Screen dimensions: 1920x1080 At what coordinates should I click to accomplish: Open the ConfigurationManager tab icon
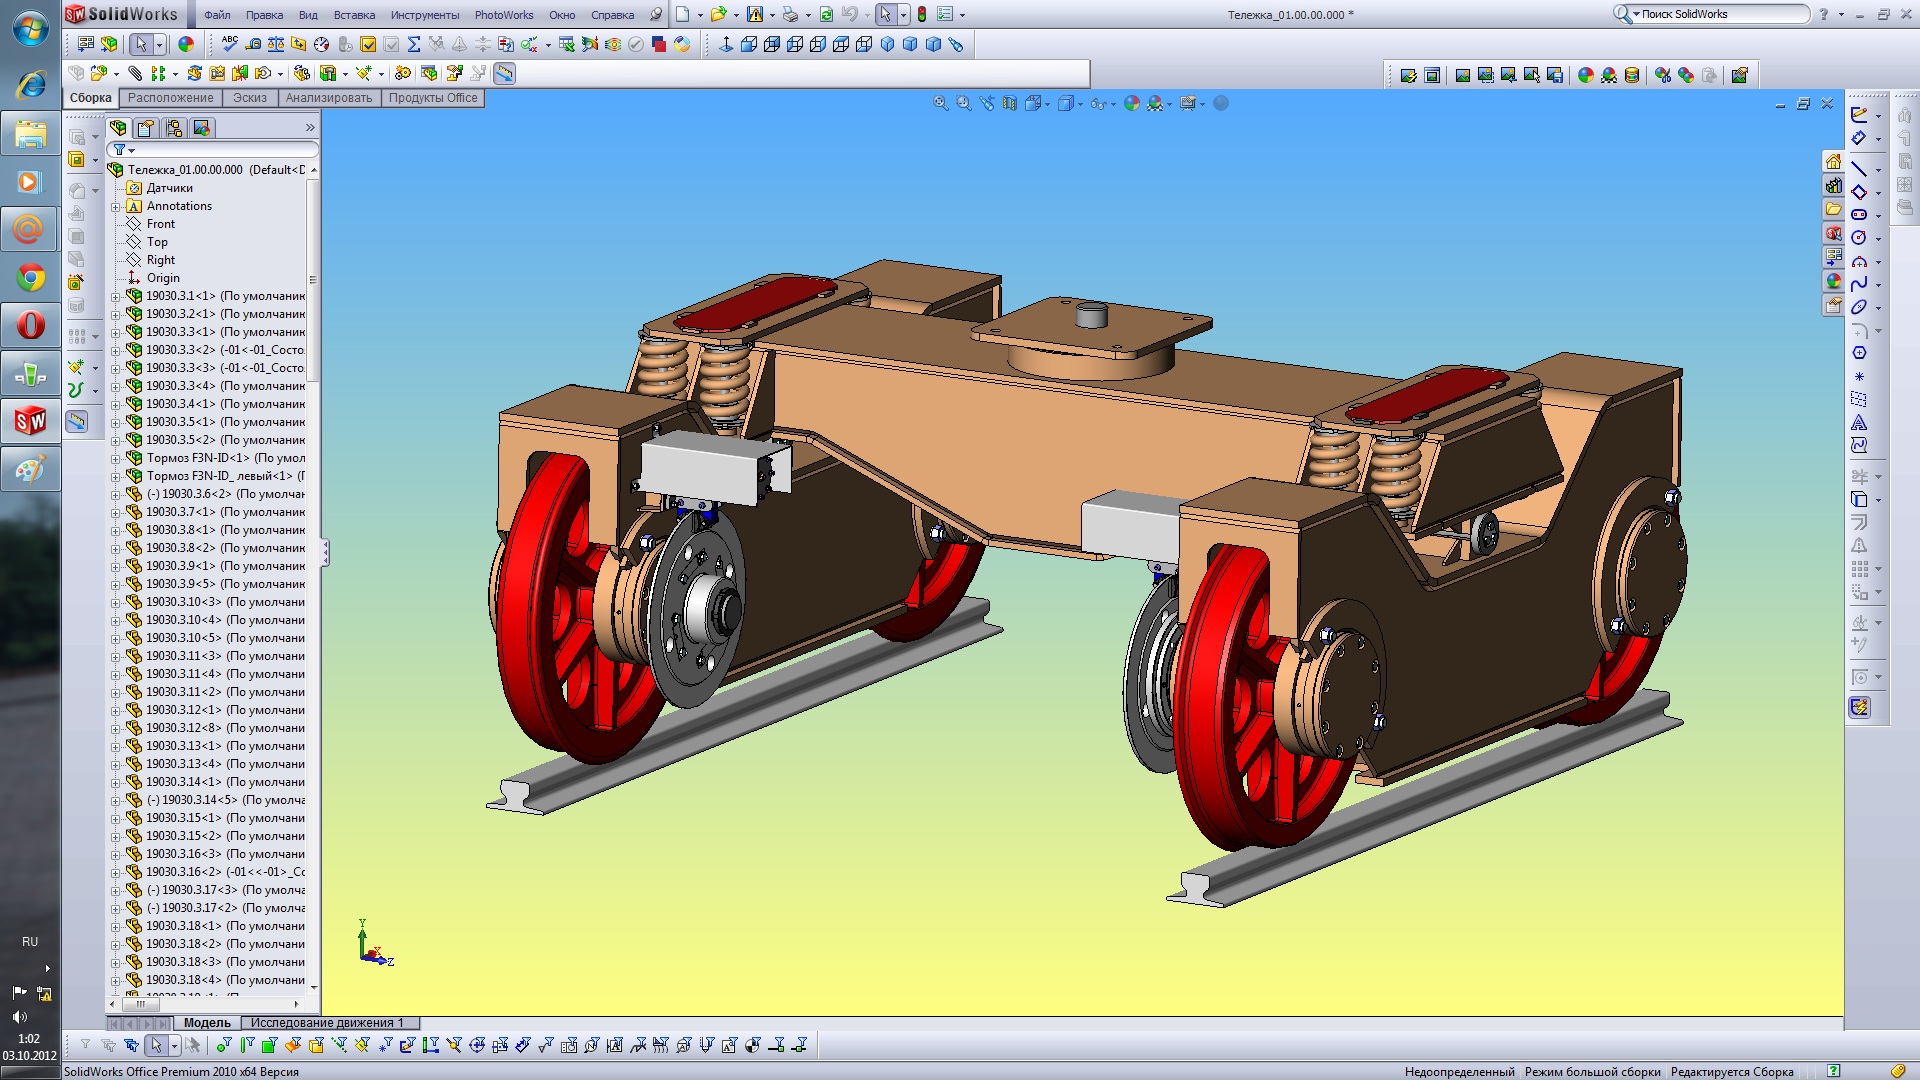click(x=174, y=128)
